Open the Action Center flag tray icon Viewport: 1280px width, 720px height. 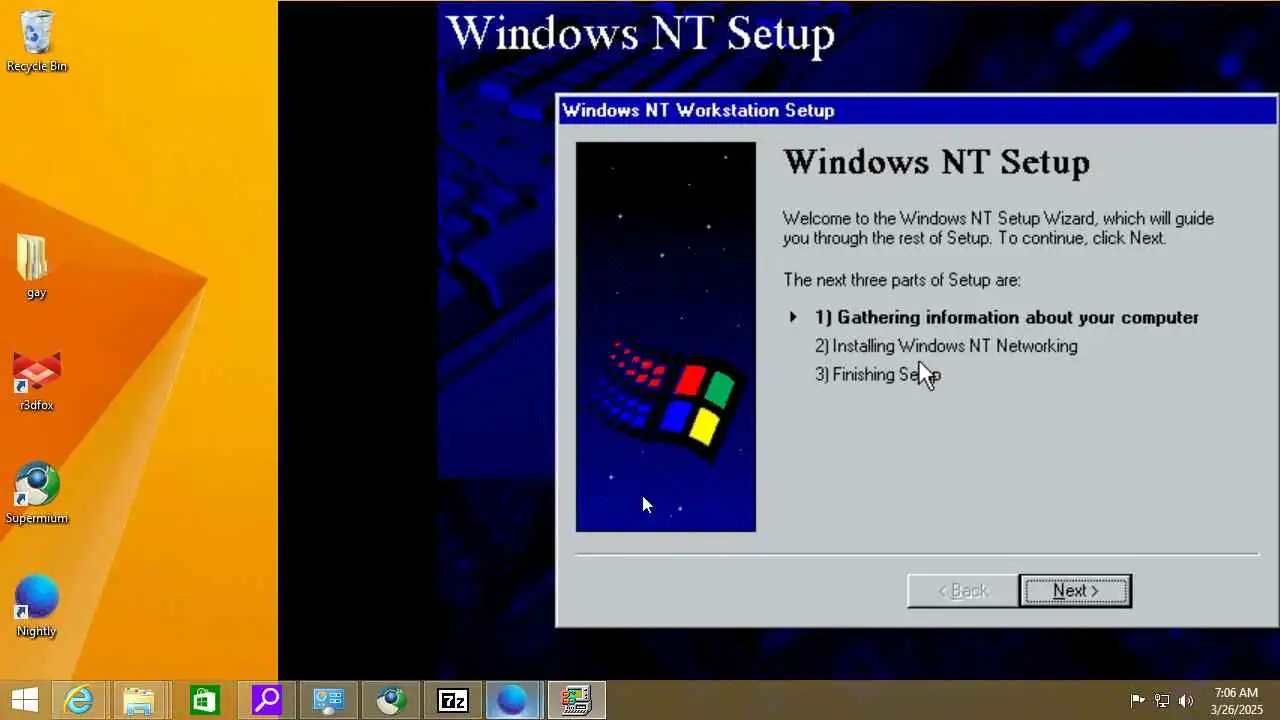point(1138,701)
